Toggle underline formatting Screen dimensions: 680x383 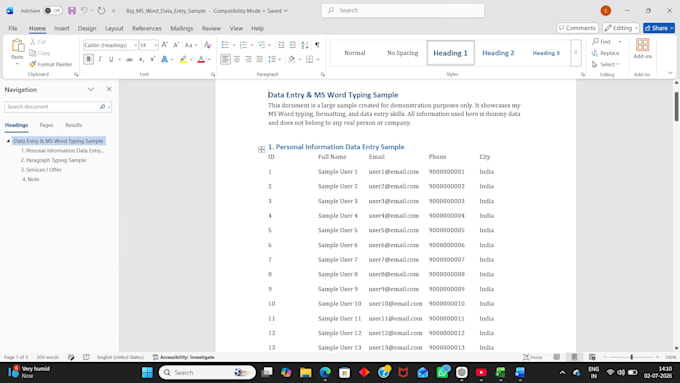pos(111,59)
